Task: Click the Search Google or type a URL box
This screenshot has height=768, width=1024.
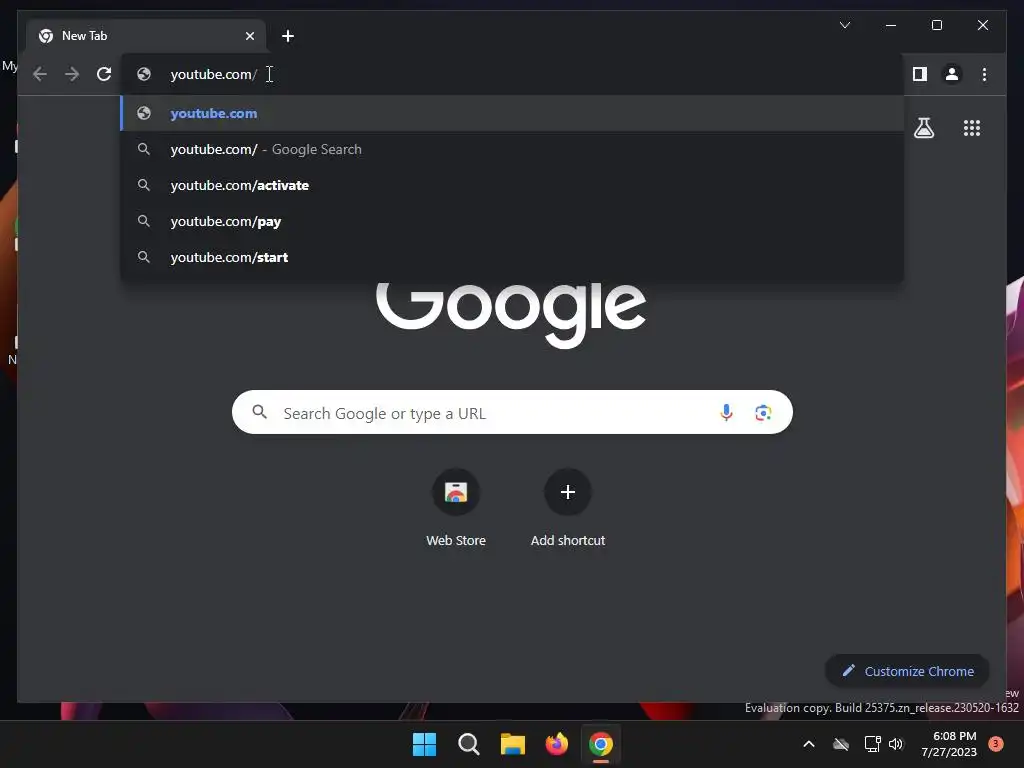Action: [x=512, y=413]
